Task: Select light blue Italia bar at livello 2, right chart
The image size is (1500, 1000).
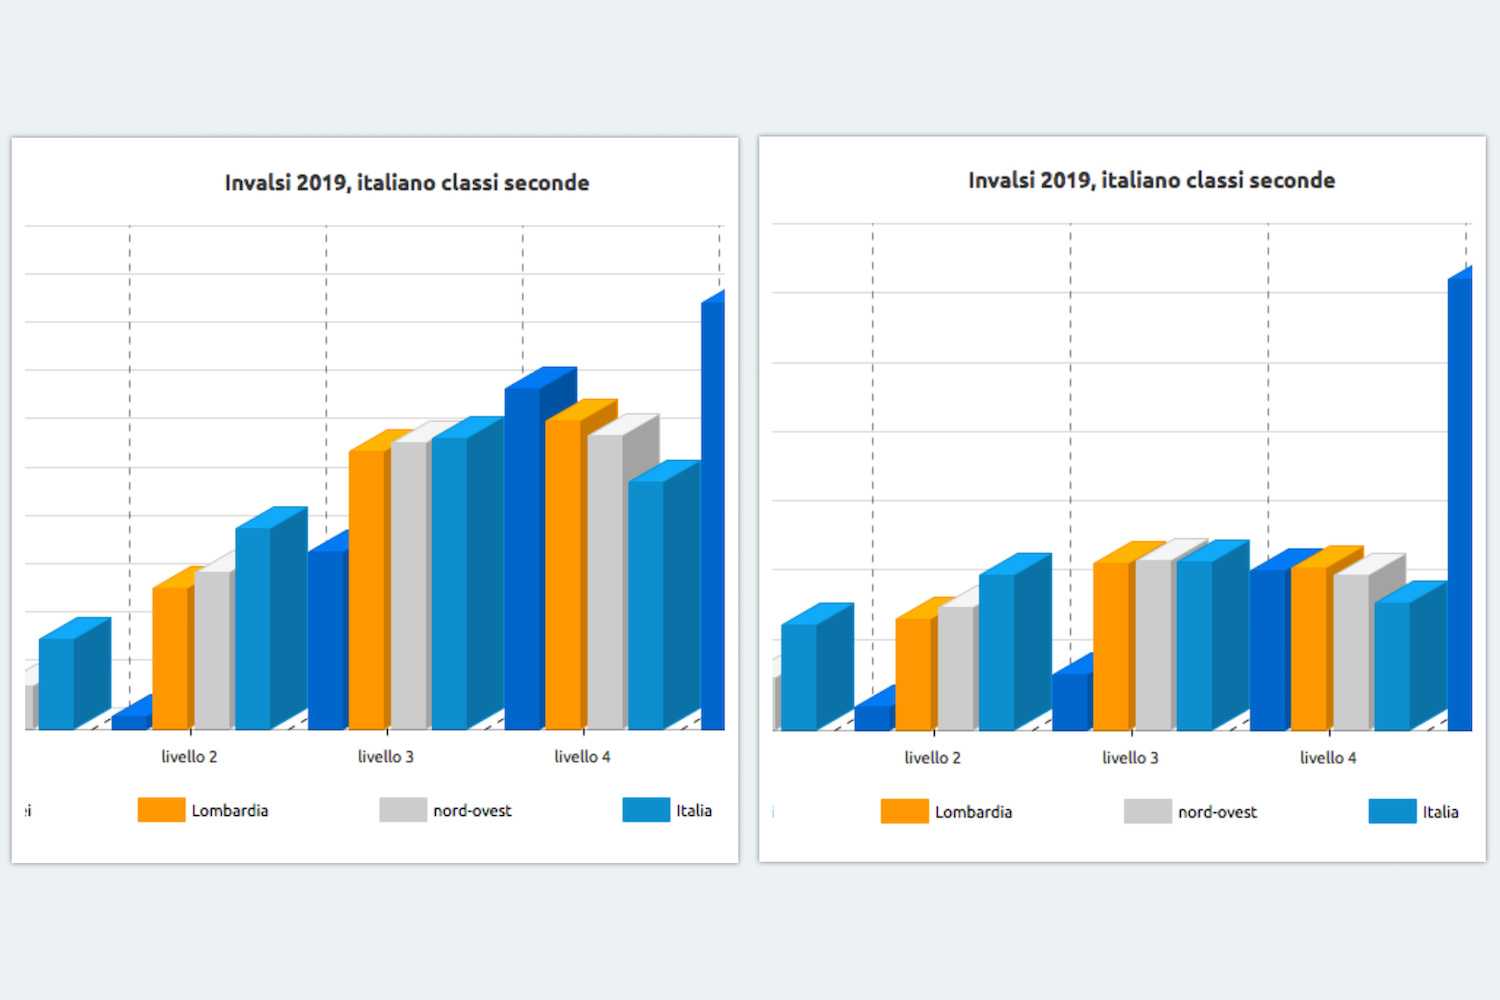Action: 997,650
